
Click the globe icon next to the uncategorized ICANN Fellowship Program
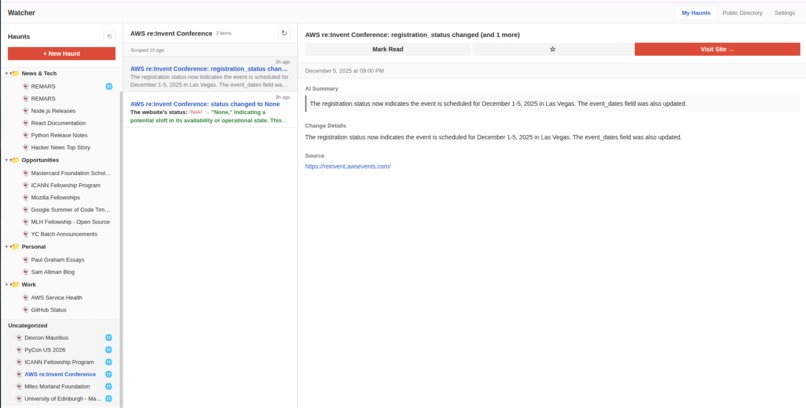[x=108, y=362]
